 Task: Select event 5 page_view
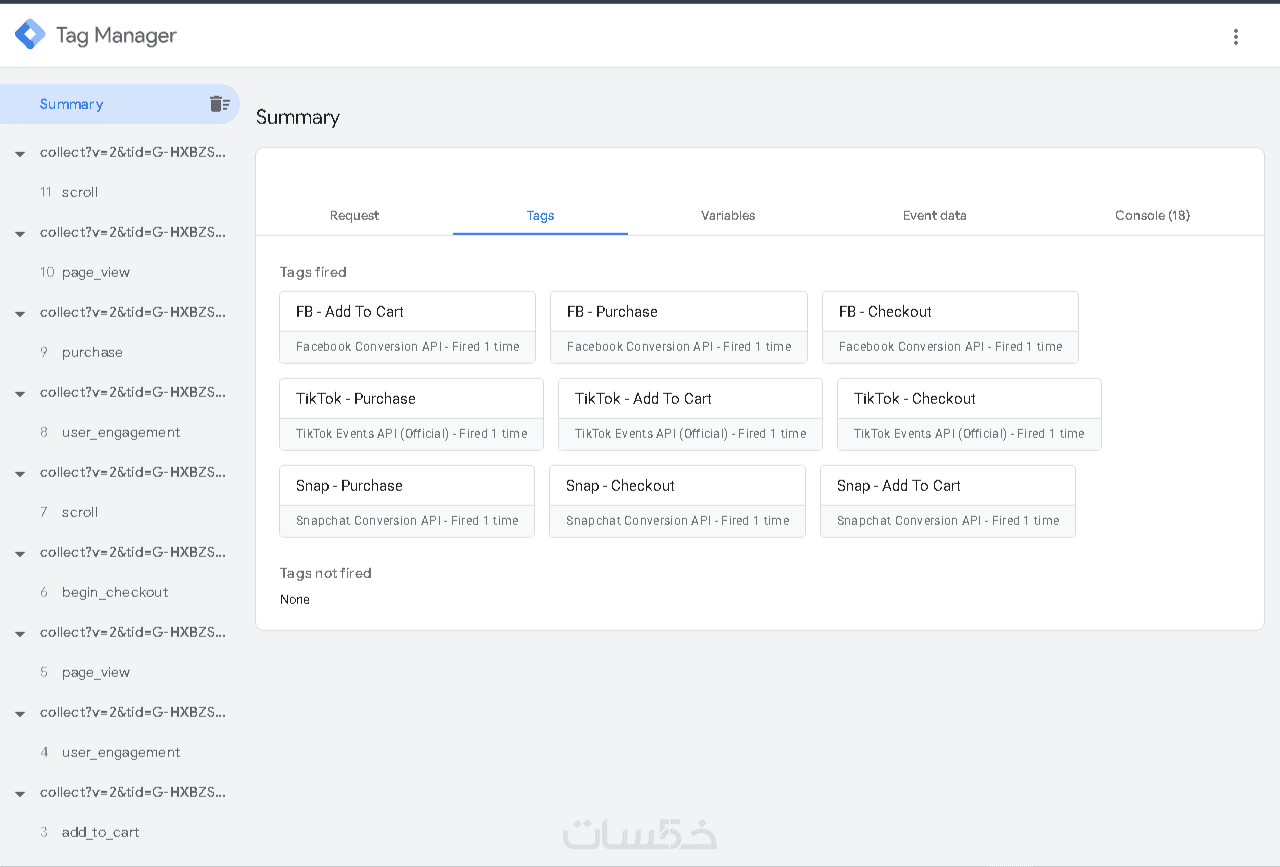coord(120,672)
